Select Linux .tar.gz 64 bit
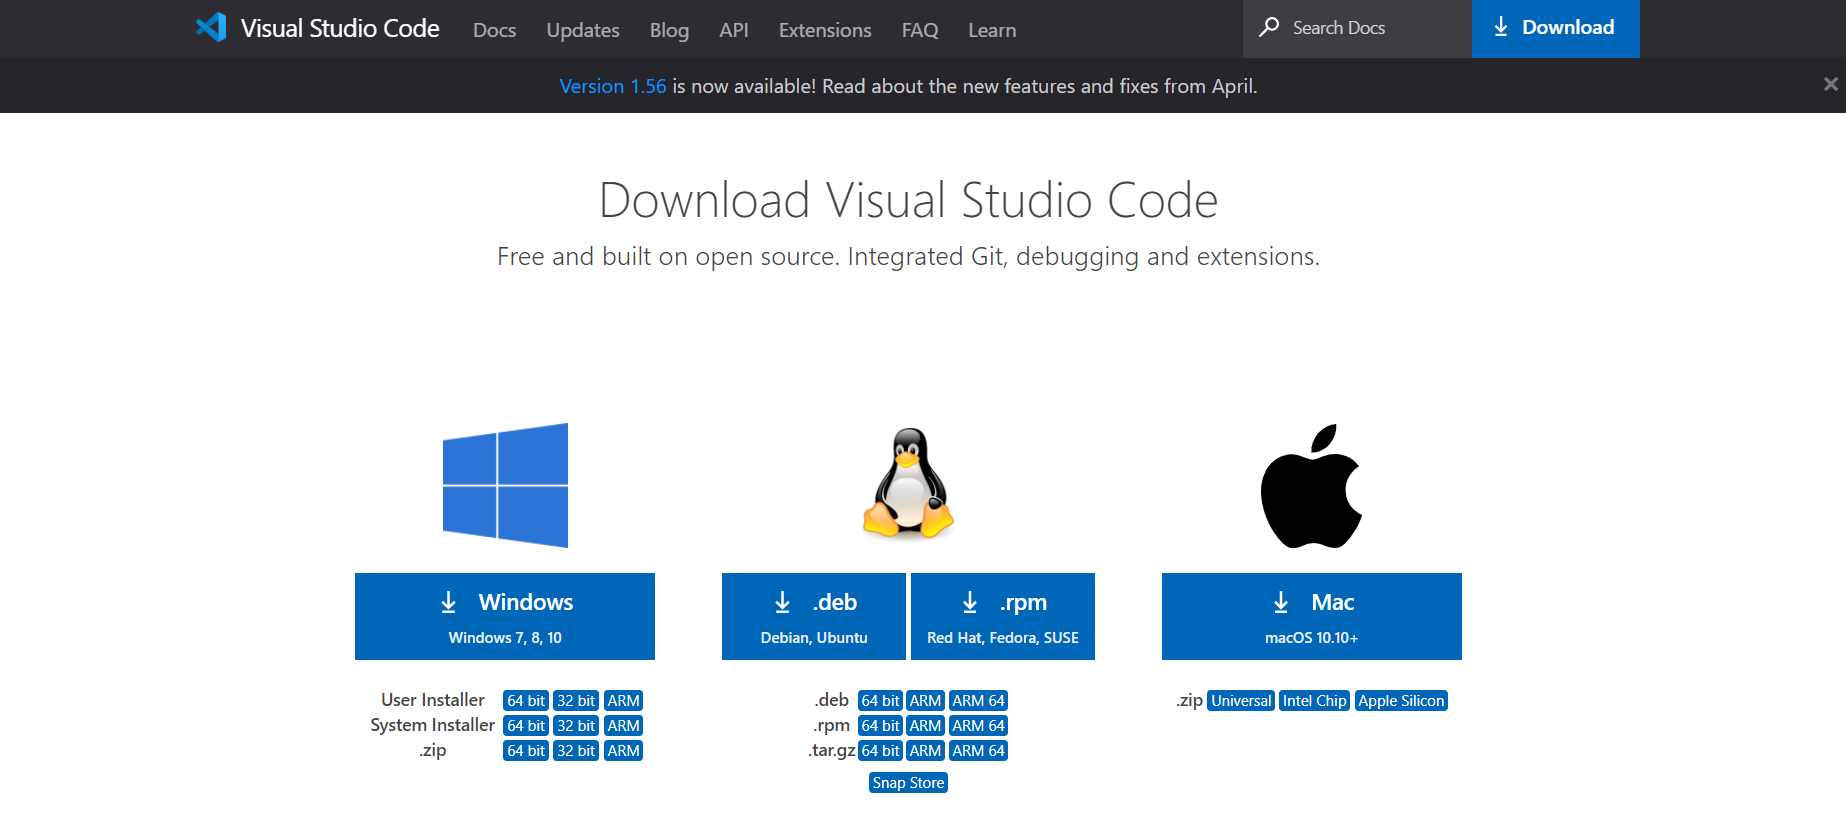This screenshot has width=1846, height=828. (x=881, y=751)
